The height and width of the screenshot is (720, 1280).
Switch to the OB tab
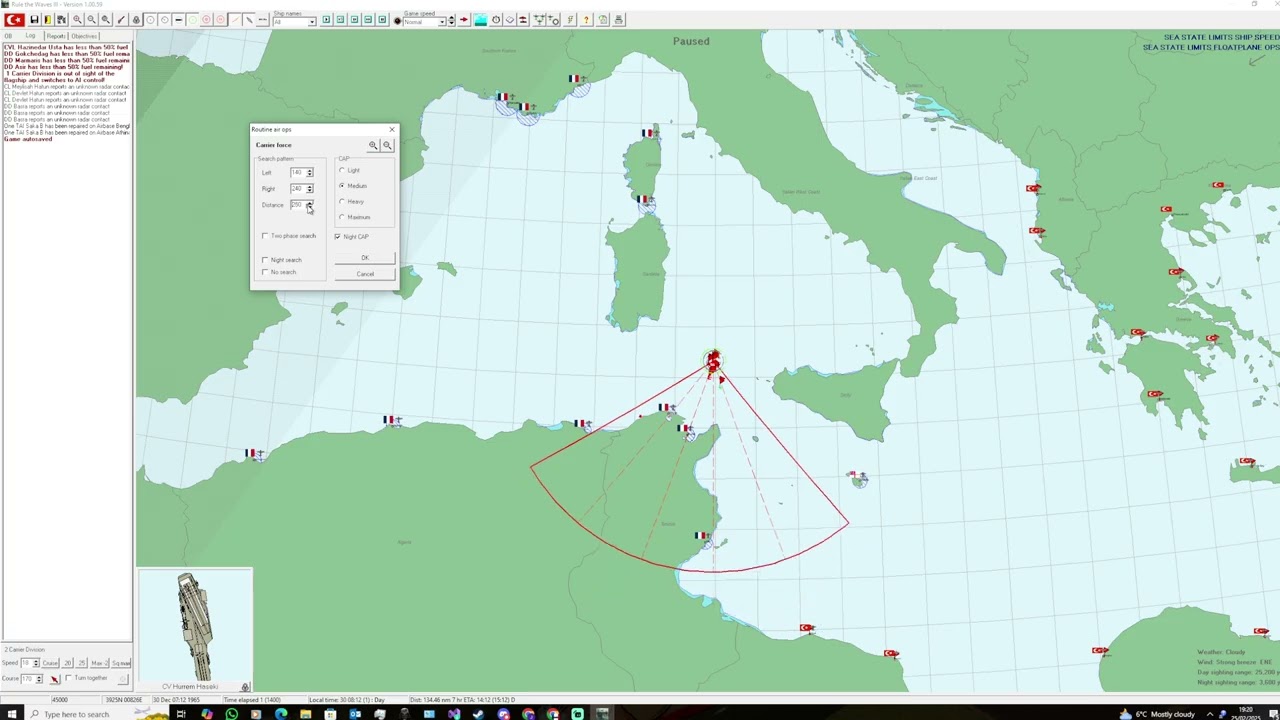pos(9,36)
